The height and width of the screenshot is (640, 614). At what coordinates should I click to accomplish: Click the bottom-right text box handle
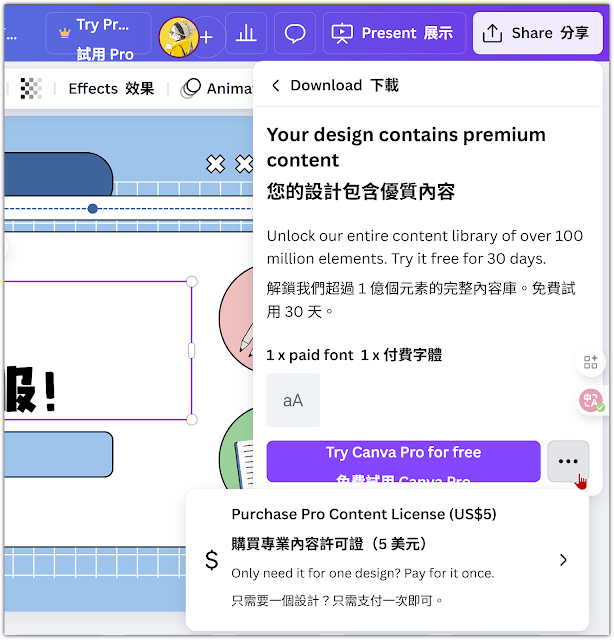[x=191, y=419]
